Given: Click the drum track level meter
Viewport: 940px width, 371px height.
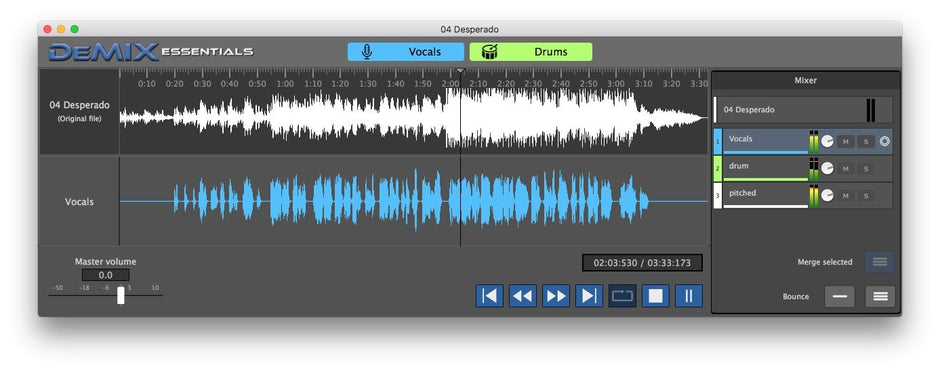Looking at the screenshot, I should click(x=814, y=168).
